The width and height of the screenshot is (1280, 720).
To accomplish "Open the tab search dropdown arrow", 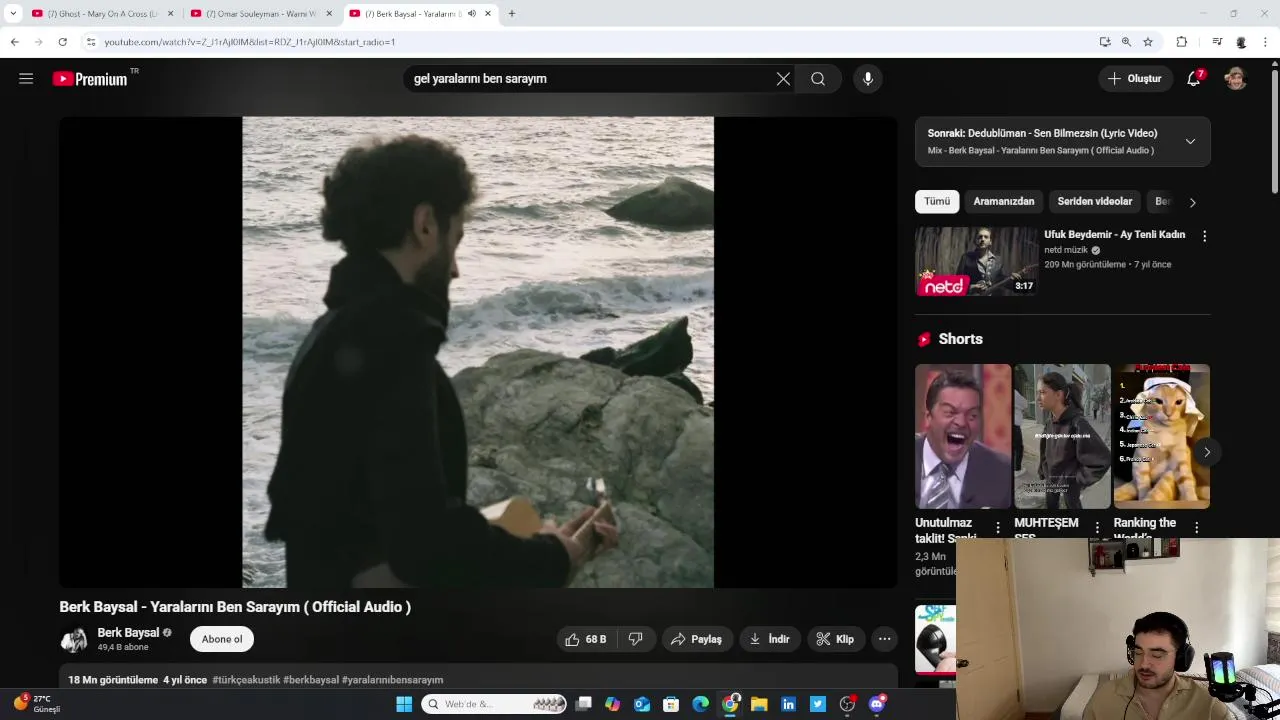I will [13, 14].
